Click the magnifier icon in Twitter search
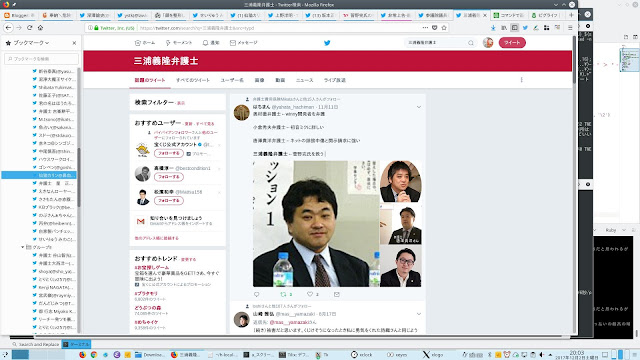 (471, 42)
